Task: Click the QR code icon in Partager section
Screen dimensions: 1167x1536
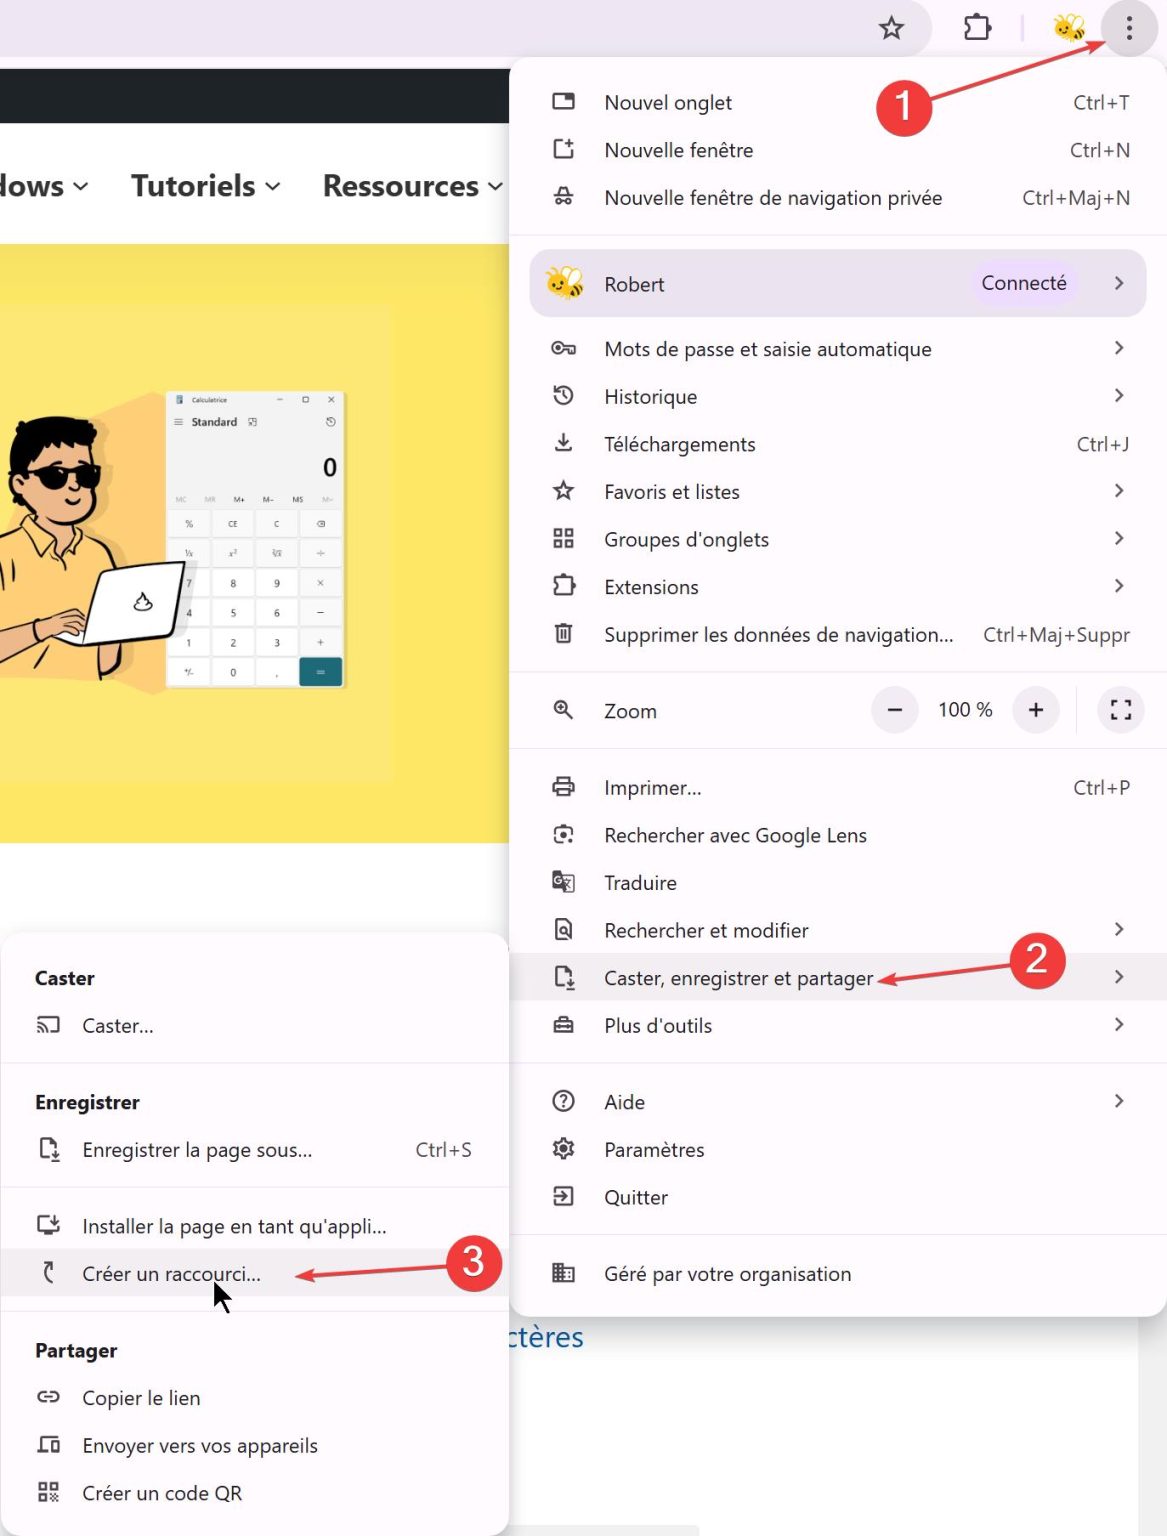Action: click(x=48, y=1493)
